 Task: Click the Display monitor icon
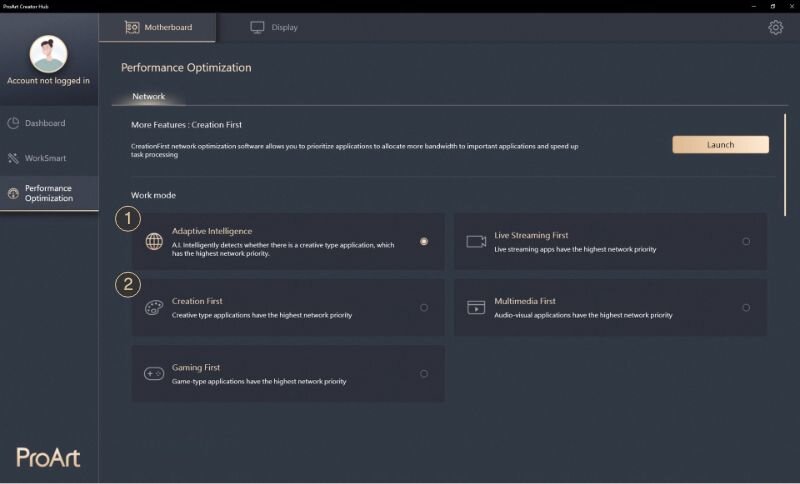click(257, 27)
